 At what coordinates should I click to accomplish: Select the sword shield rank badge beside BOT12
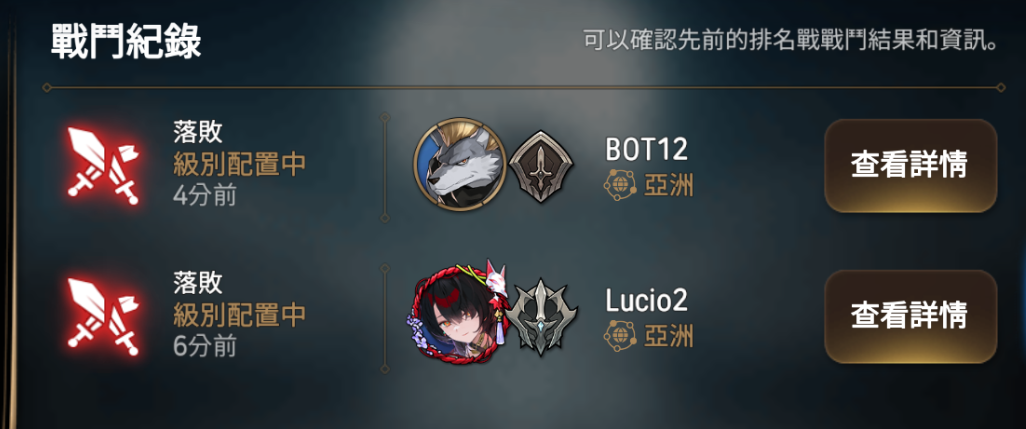[x=540, y=166]
